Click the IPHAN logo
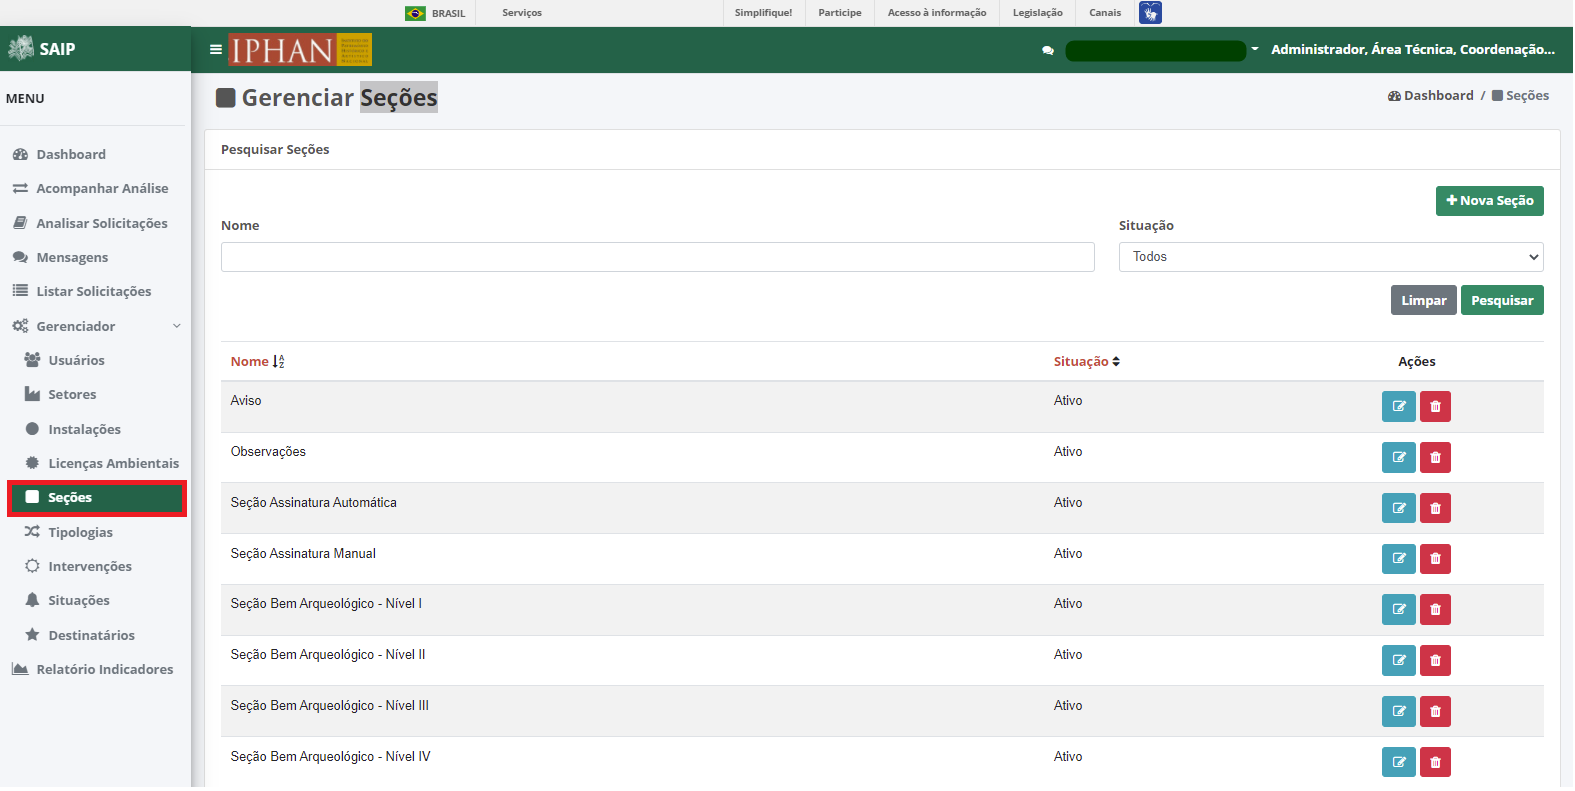This screenshot has height=791, width=1575. [300, 49]
